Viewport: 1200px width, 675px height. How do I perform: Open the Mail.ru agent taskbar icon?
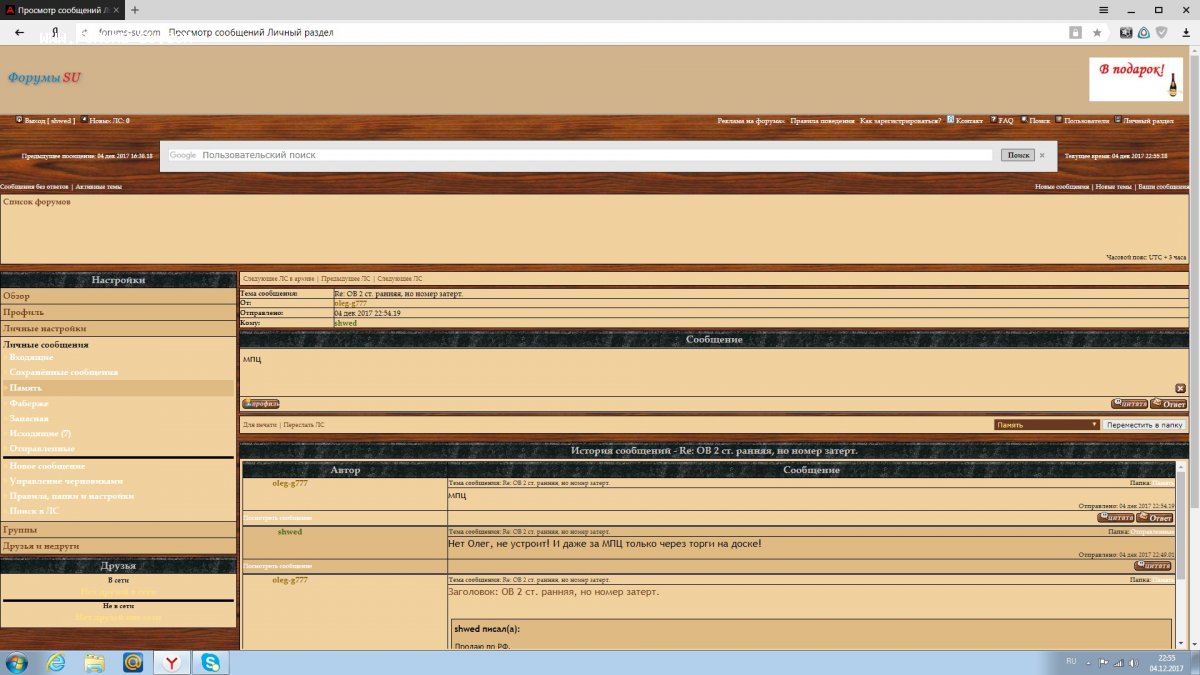tap(133, 662)
